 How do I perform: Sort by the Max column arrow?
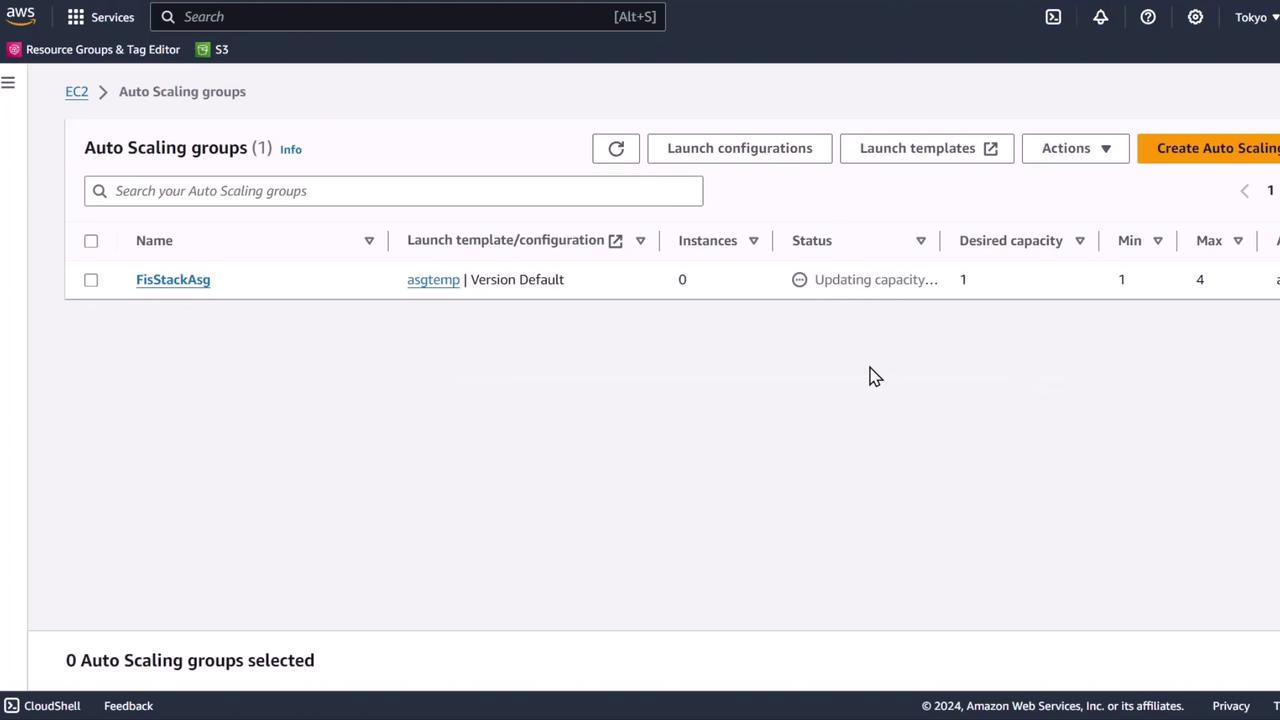pyautogui.click(x=1238, y=241)
